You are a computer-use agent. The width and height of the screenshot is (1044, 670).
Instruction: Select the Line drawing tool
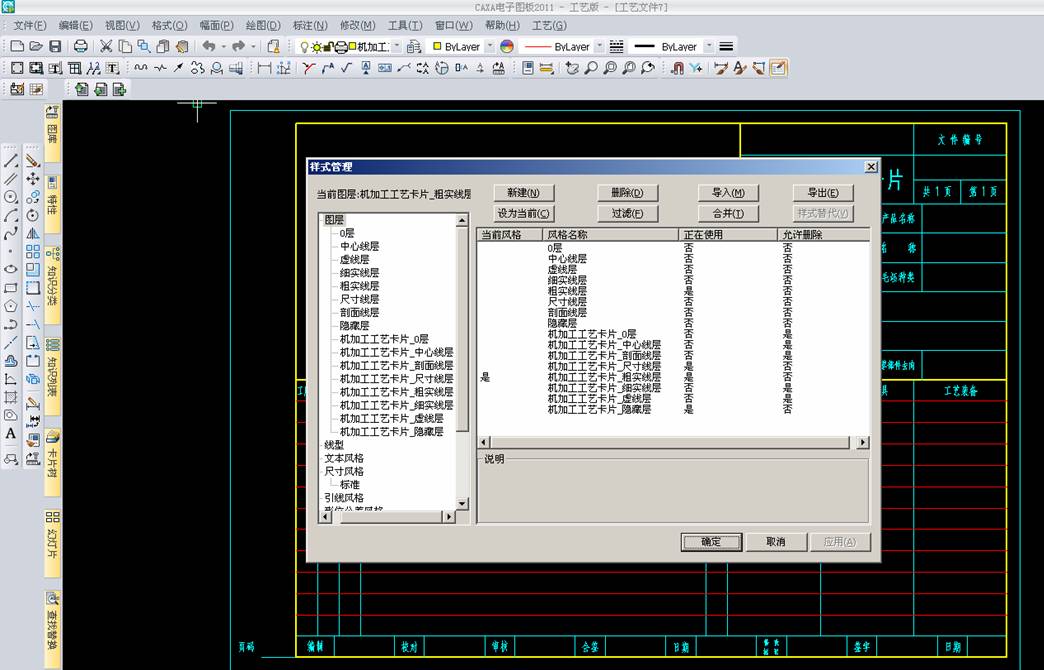[11, 161]
